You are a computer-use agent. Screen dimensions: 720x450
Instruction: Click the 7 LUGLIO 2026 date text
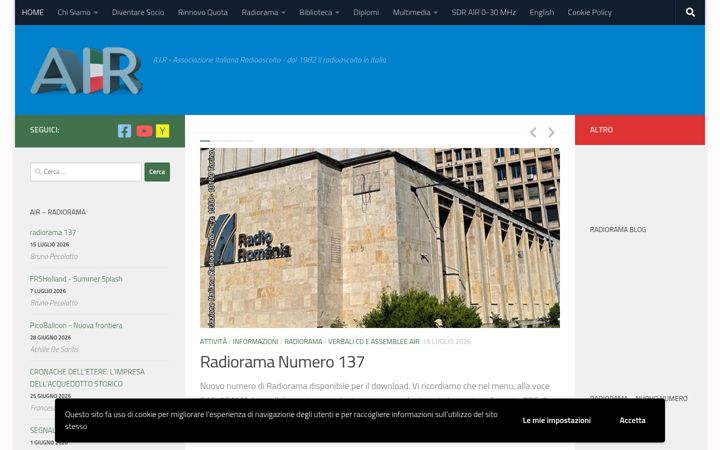point(48,291)
